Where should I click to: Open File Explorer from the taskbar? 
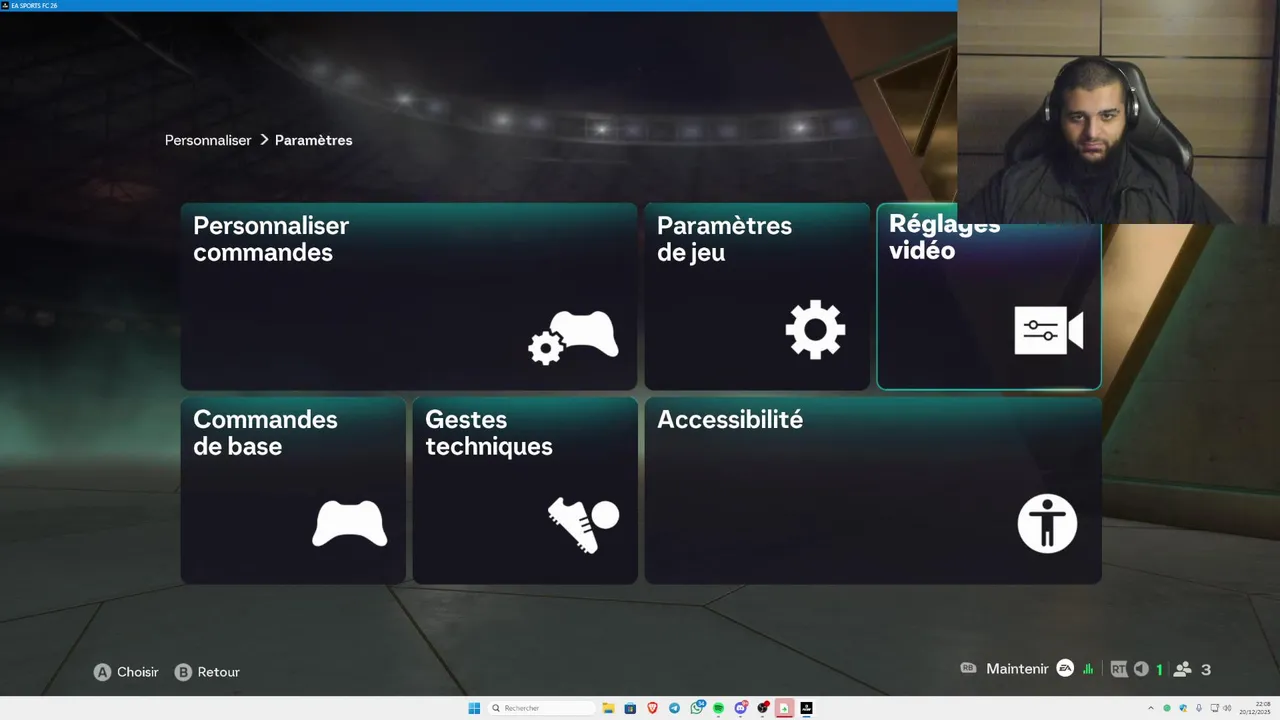tap(608, 708)
